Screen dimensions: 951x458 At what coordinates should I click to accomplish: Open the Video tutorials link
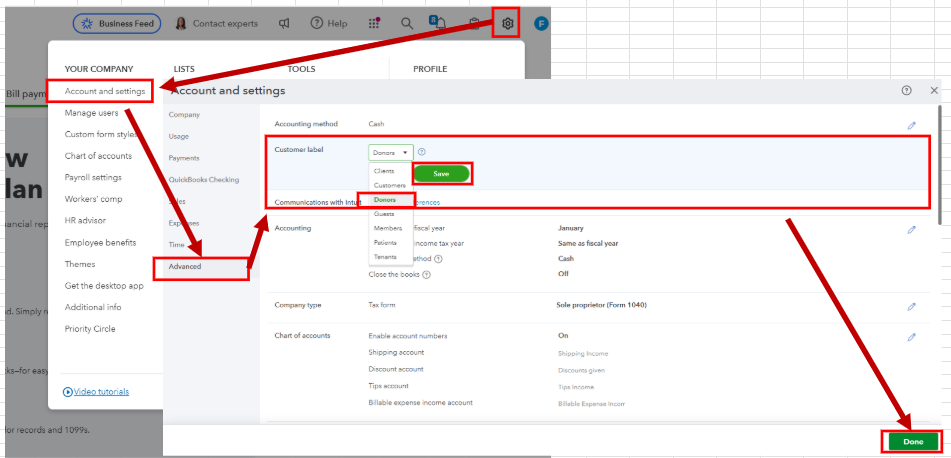101,392
